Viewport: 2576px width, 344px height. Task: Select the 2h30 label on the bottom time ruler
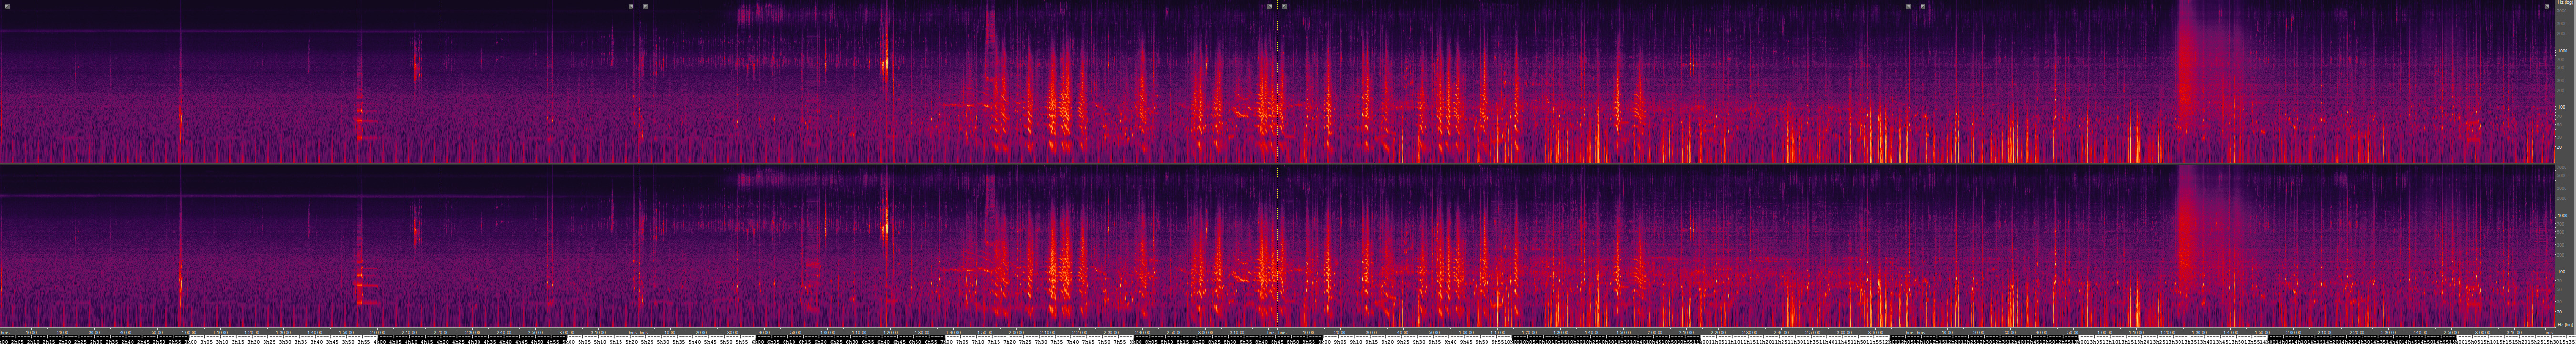96,341
